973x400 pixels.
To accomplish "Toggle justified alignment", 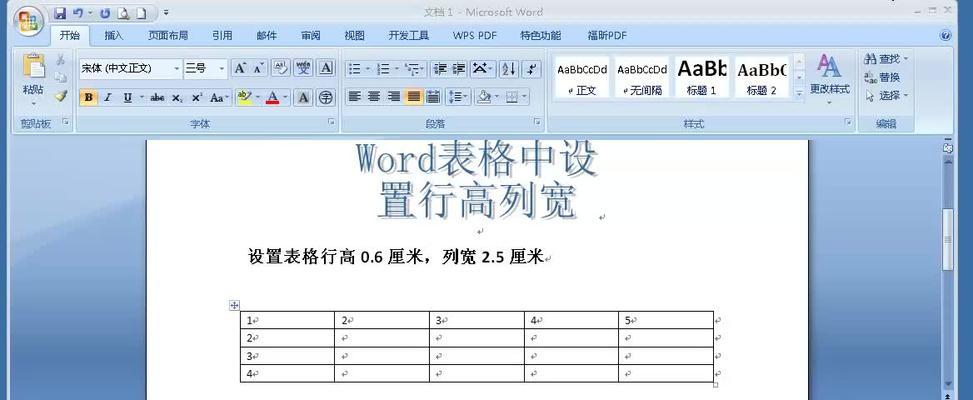I will (414, 97).
